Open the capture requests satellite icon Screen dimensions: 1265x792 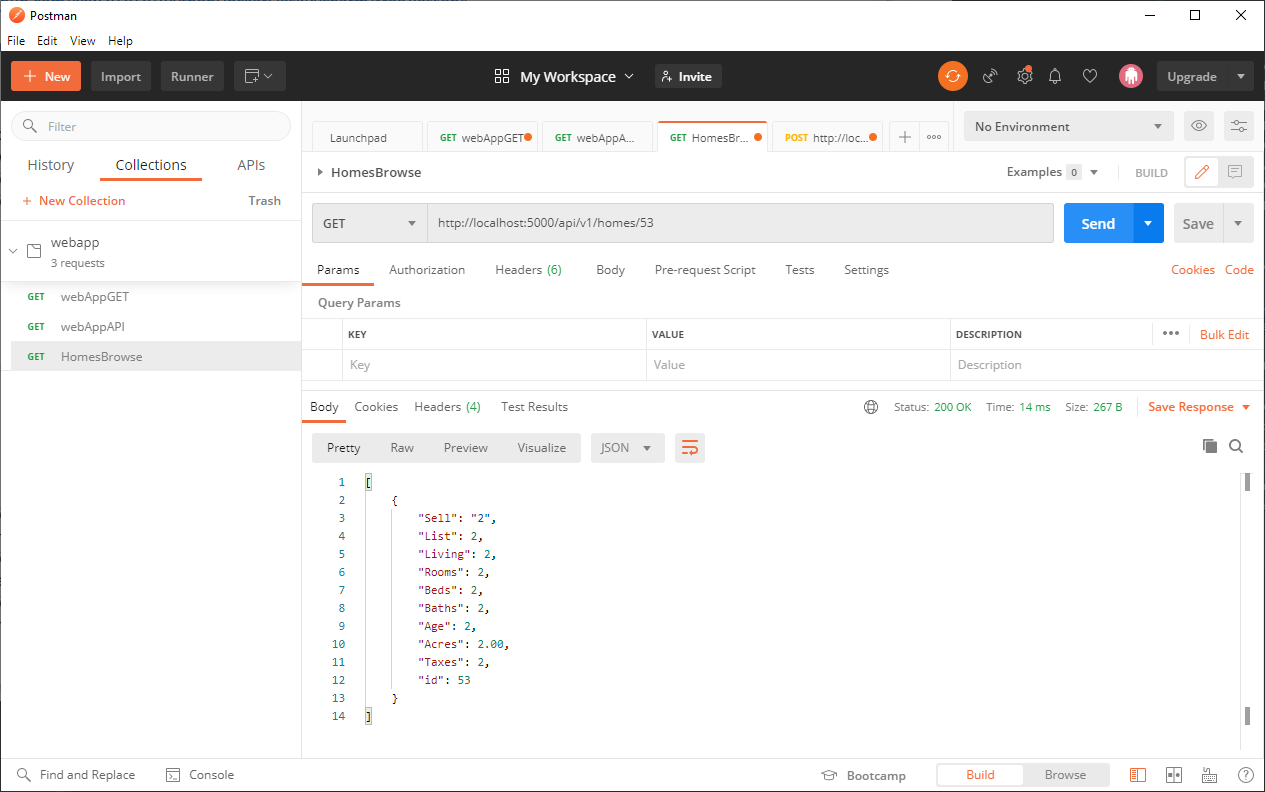(x=990, y=76)
